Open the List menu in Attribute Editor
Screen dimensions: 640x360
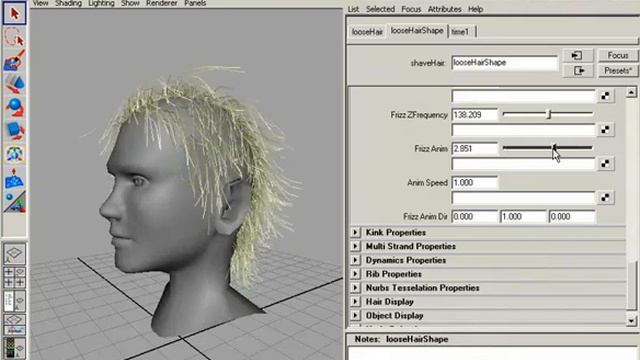(353, 9)
